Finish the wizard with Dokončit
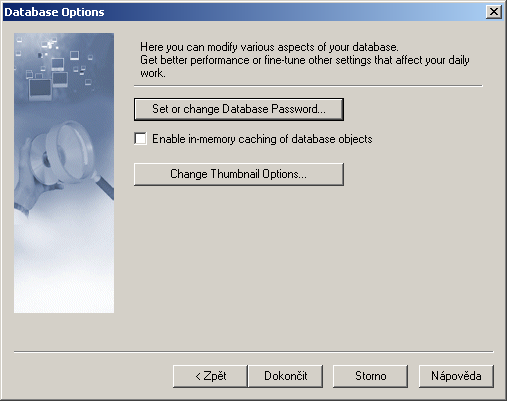507x401 pixels. click(286, 376)
